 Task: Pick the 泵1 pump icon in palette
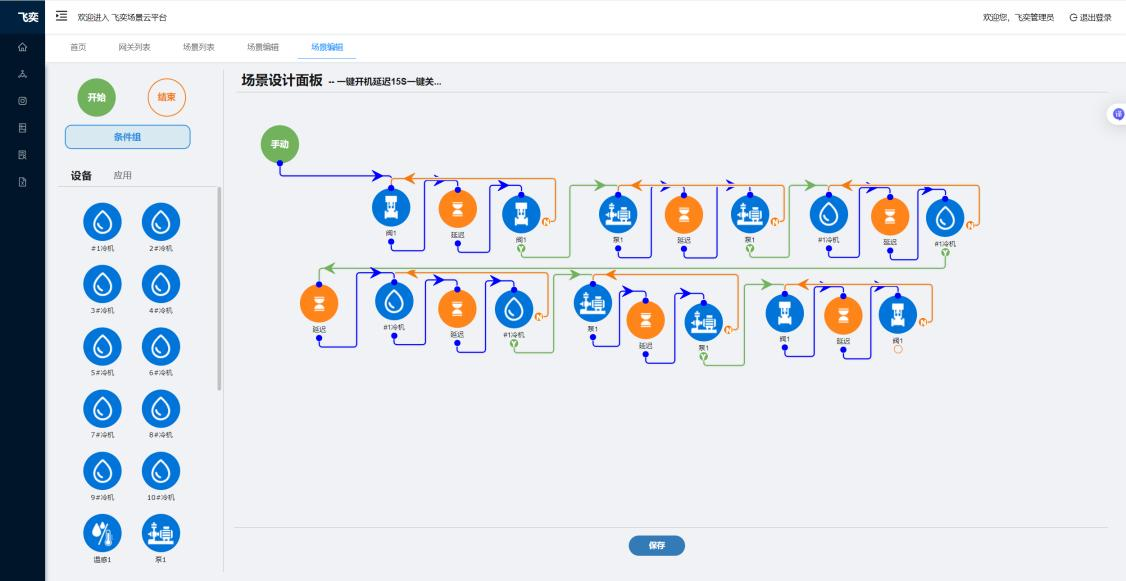point(160,533)
